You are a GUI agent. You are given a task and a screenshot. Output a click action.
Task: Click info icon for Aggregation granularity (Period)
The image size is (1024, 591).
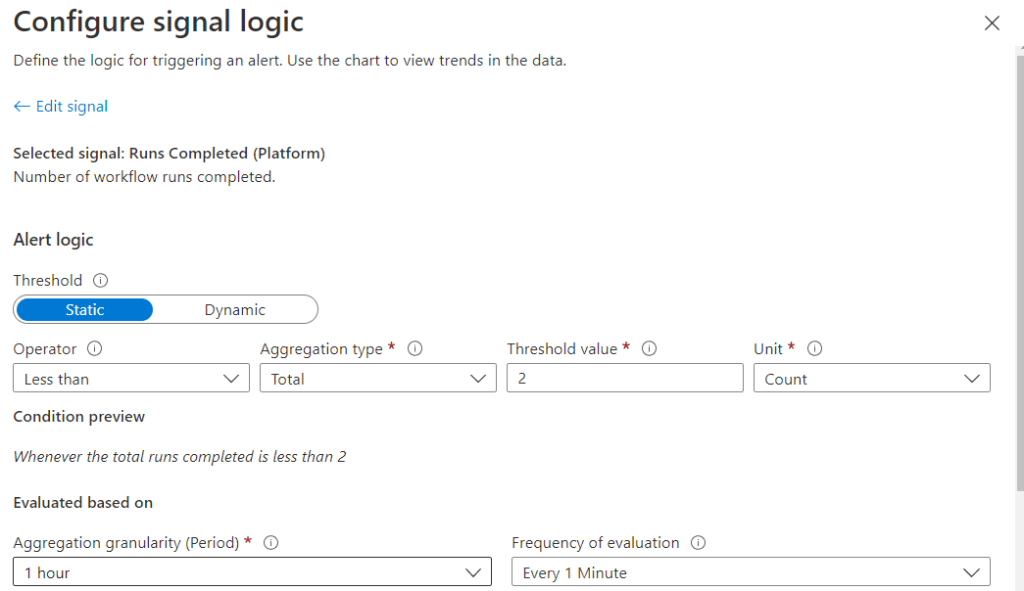tap(270, 543)
